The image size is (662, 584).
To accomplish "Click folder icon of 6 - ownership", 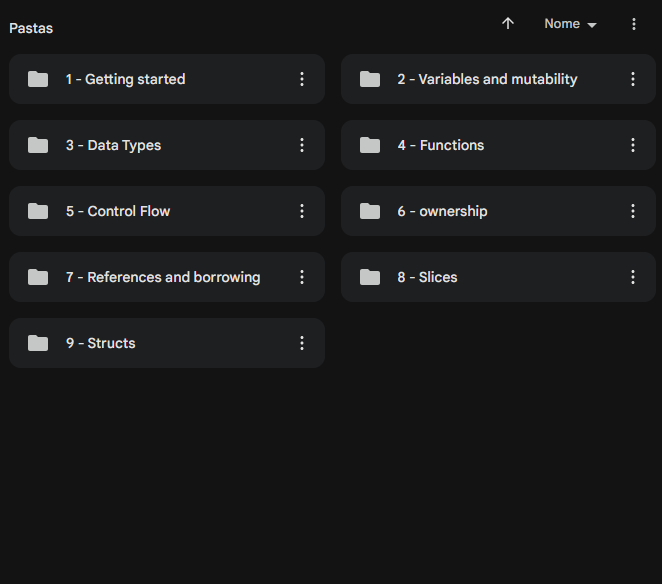I will coord(370,211).
